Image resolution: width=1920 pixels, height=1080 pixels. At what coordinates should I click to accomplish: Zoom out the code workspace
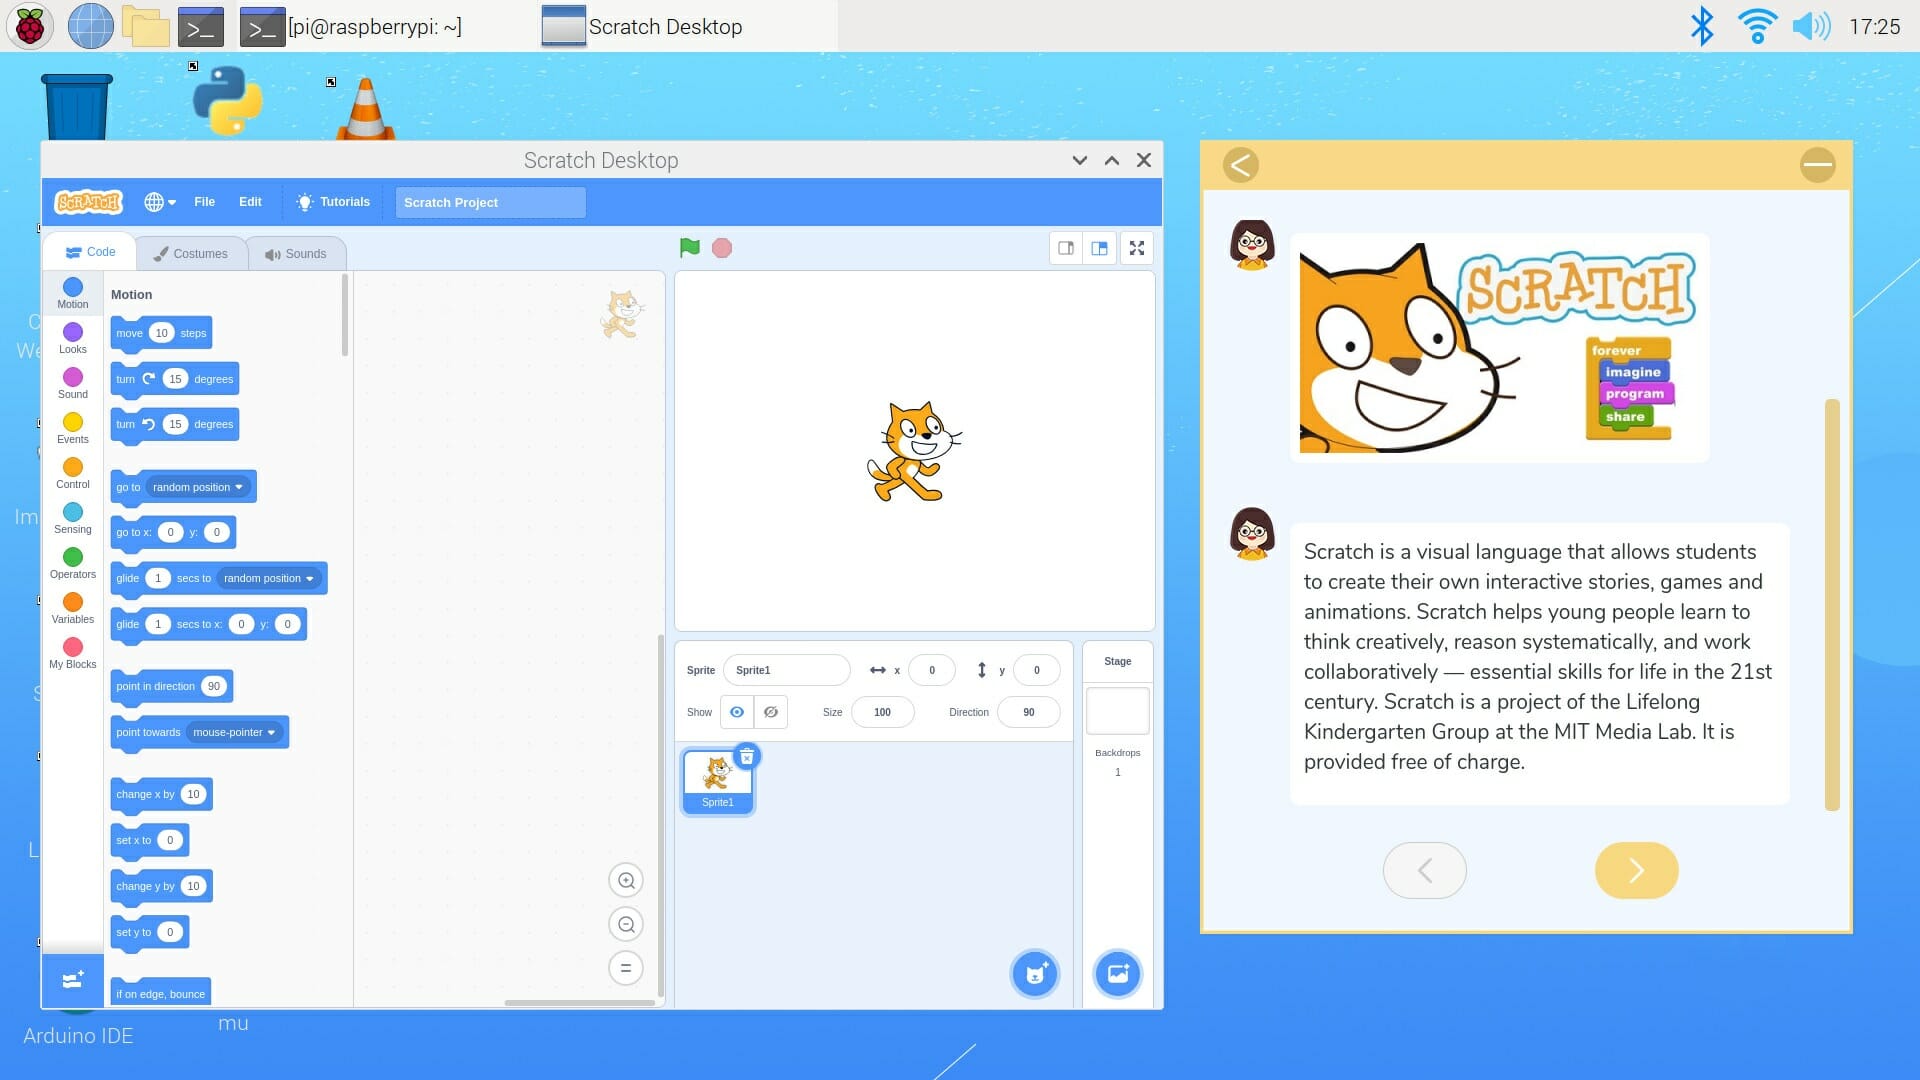click(626, 925)
